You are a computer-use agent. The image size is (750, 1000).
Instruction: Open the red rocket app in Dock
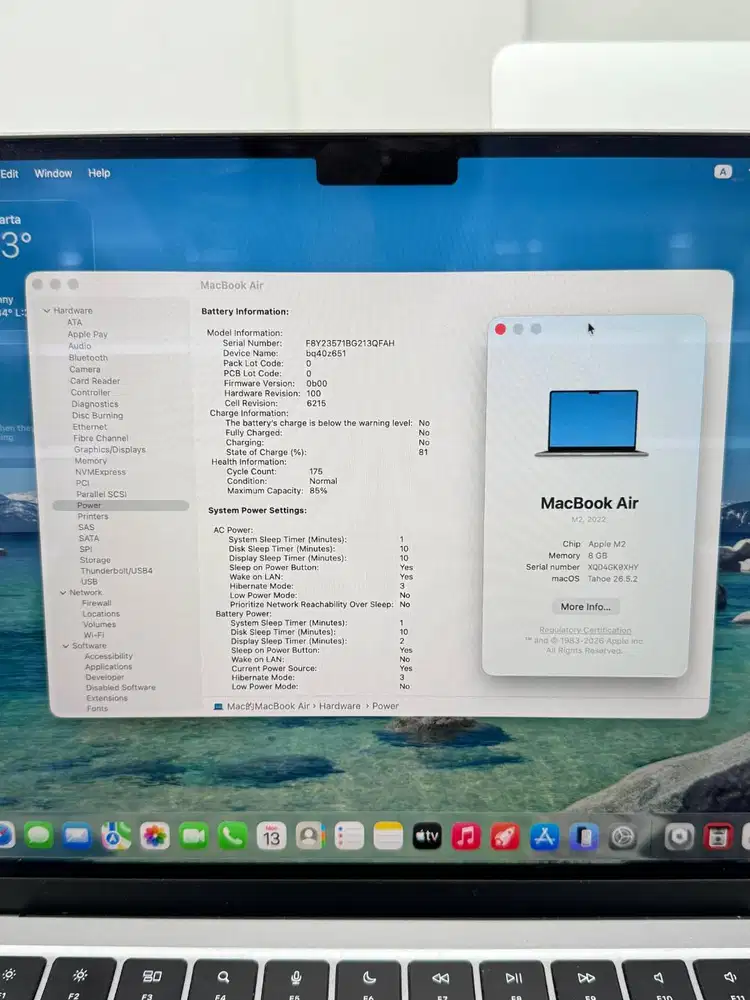click(504, 837)
